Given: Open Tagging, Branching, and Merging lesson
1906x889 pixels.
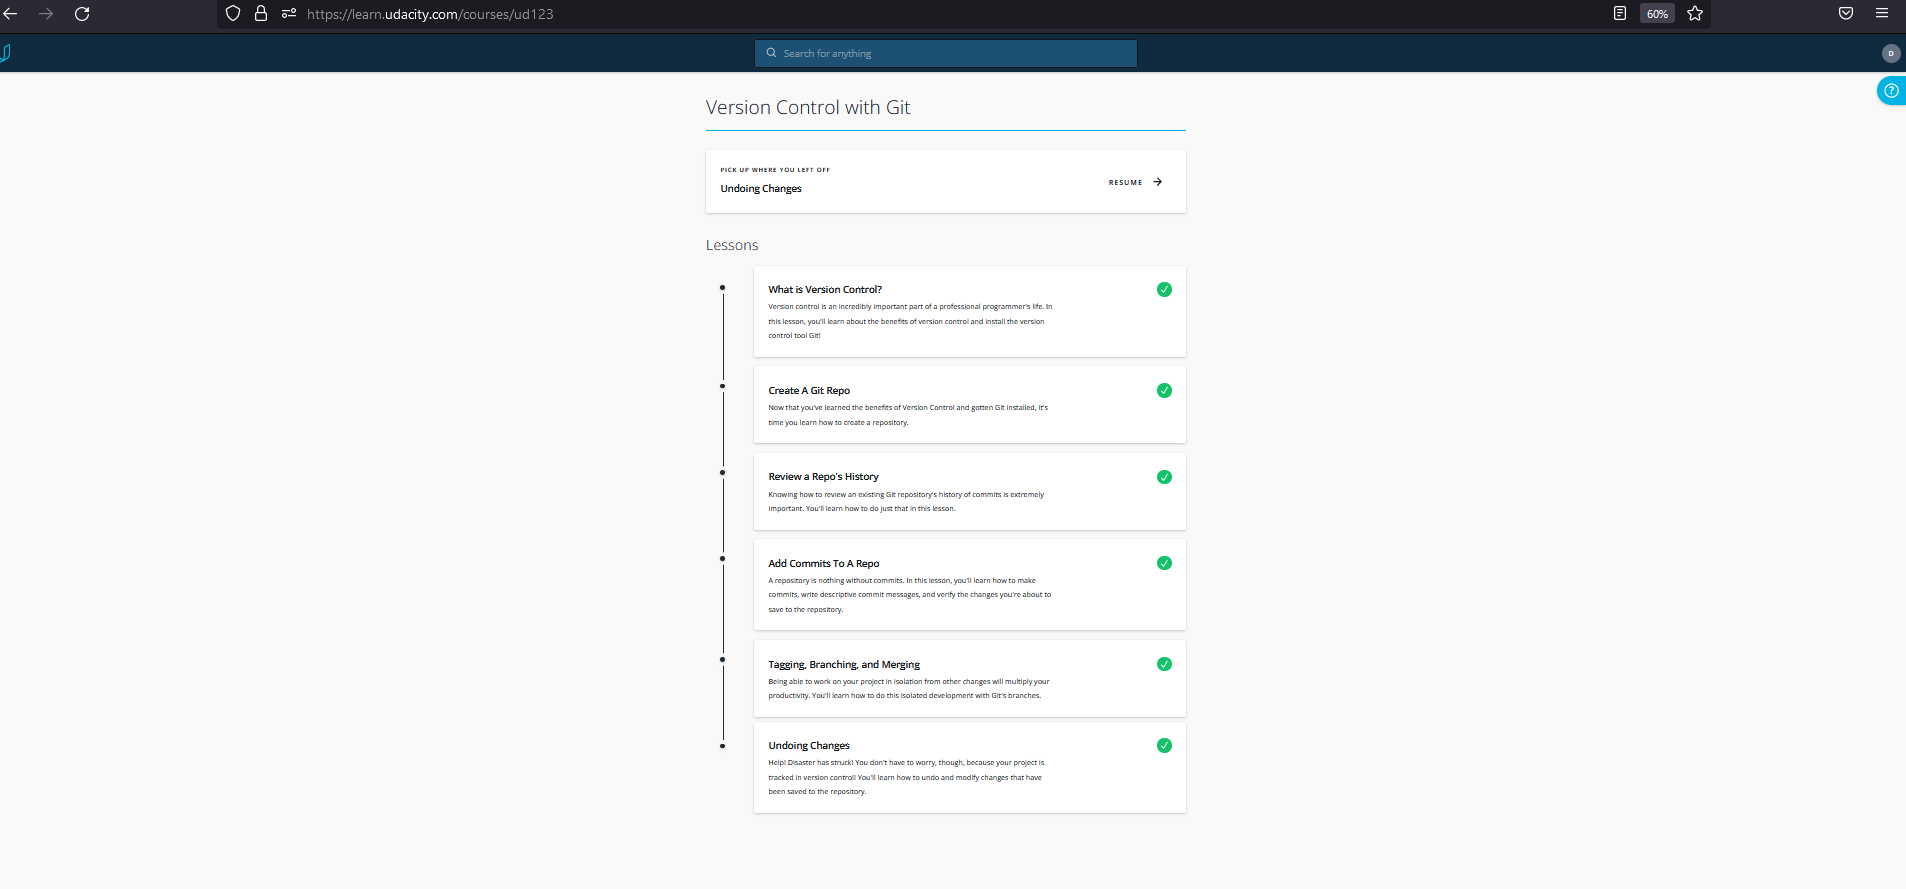Looking at the screenshot, I should point(844,665).
